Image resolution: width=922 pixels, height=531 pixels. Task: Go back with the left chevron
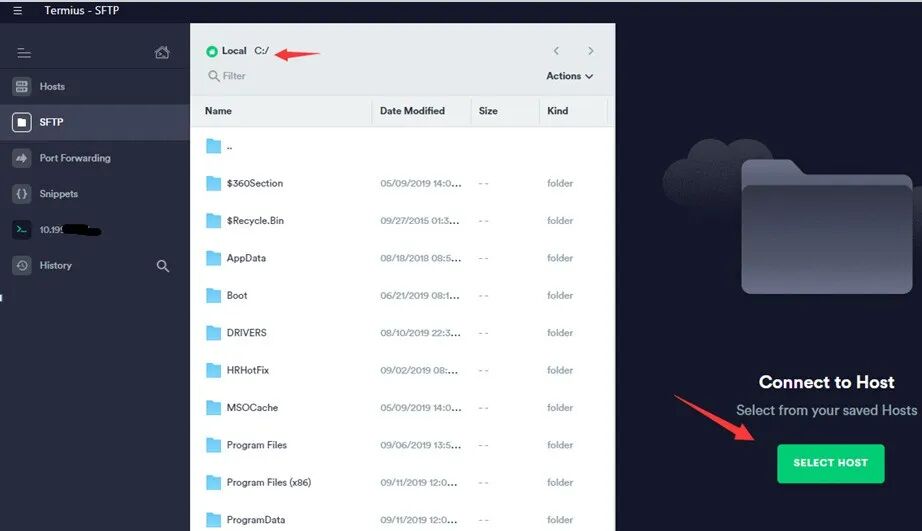(556, 51)
